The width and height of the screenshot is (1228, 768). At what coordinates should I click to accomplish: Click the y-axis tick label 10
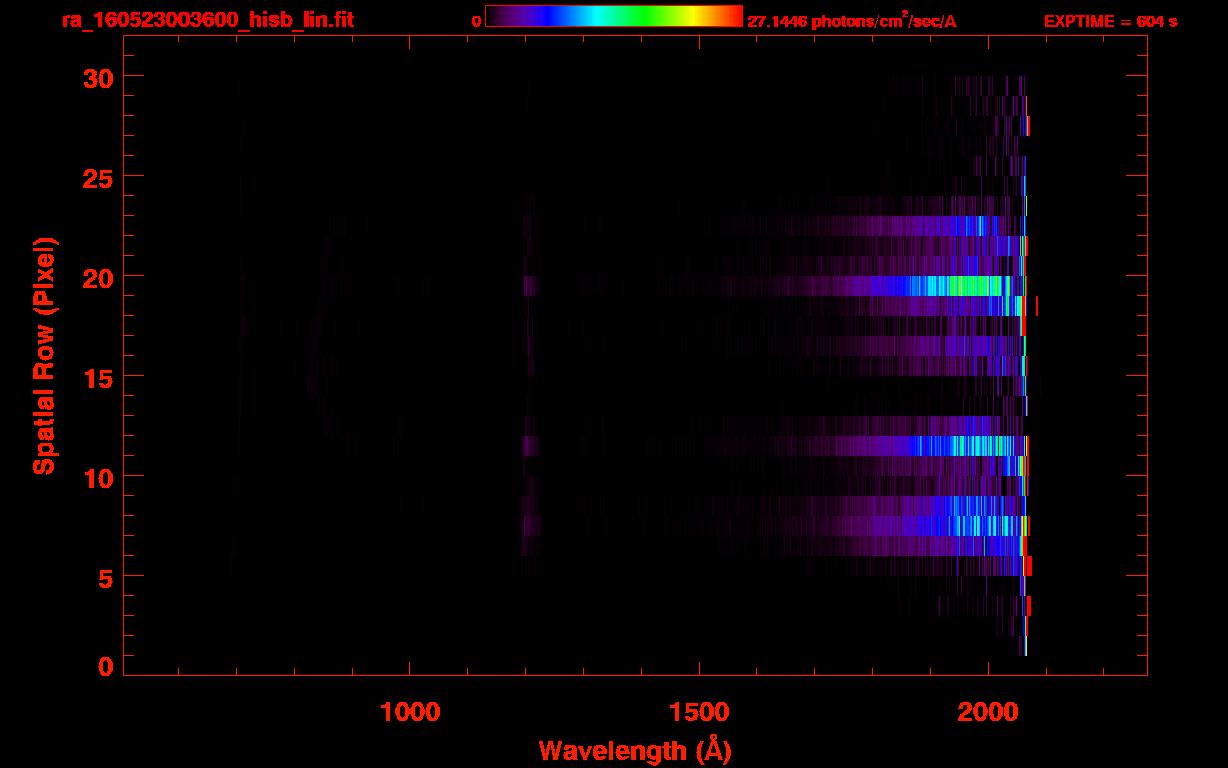tap(99, 477)
